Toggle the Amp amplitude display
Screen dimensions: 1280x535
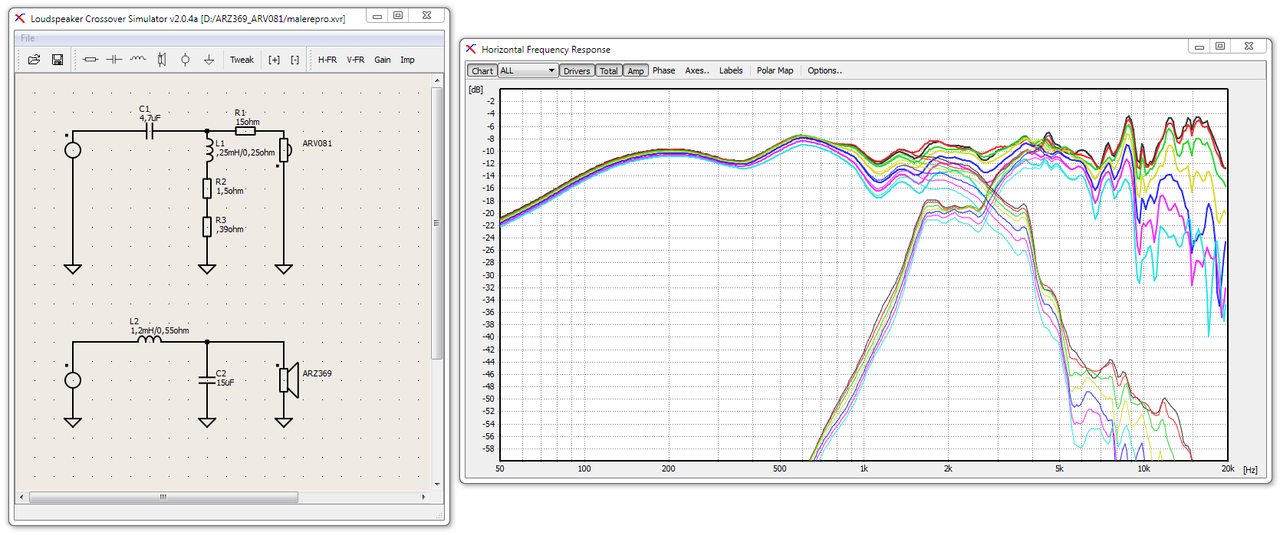636,71
